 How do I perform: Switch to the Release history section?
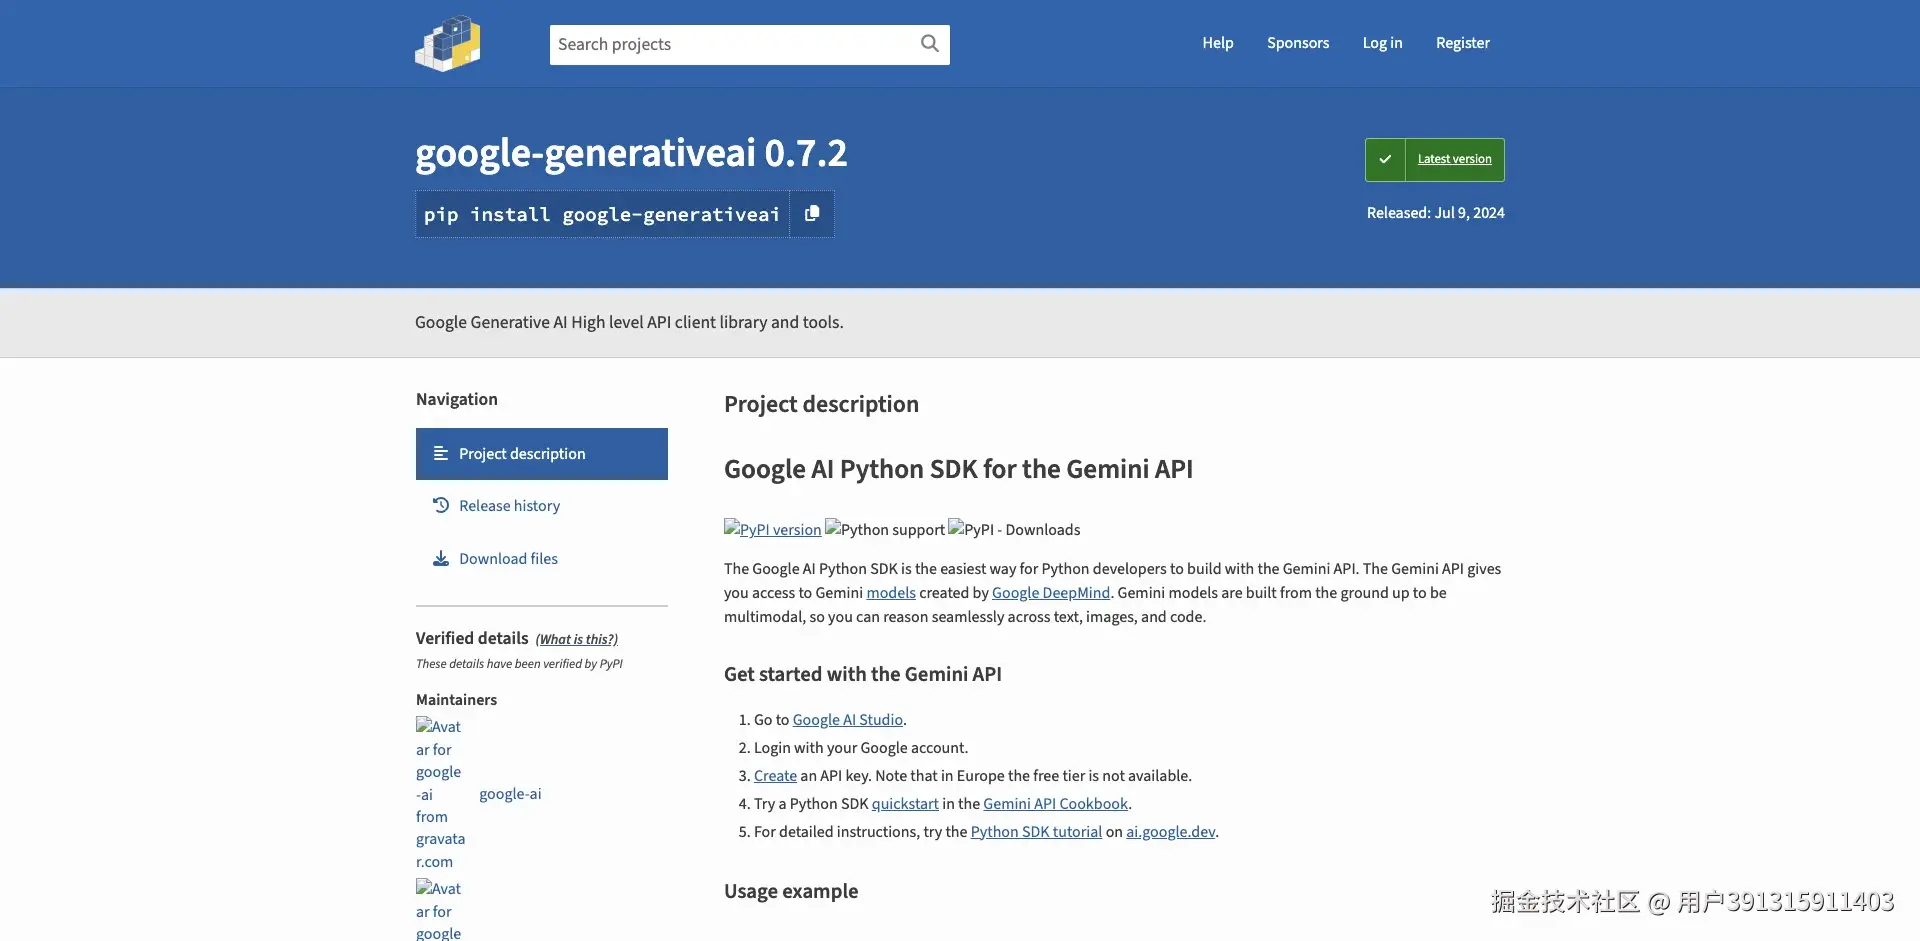point(510,505)
